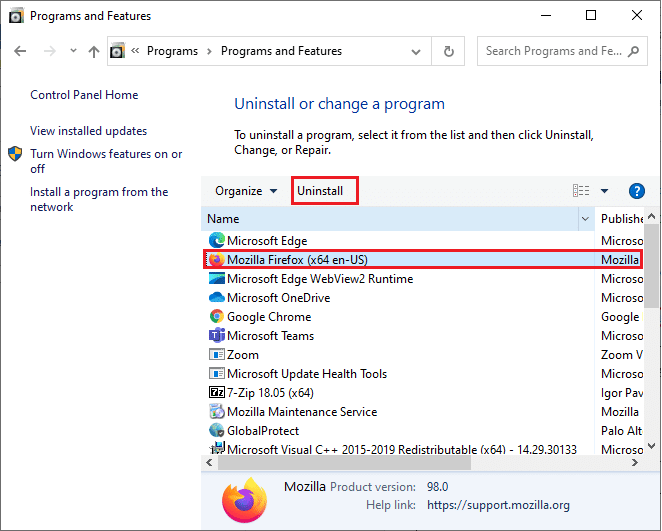Open the support.mozilla.org help link
This screenshot has height=531, width=662.
498,505
